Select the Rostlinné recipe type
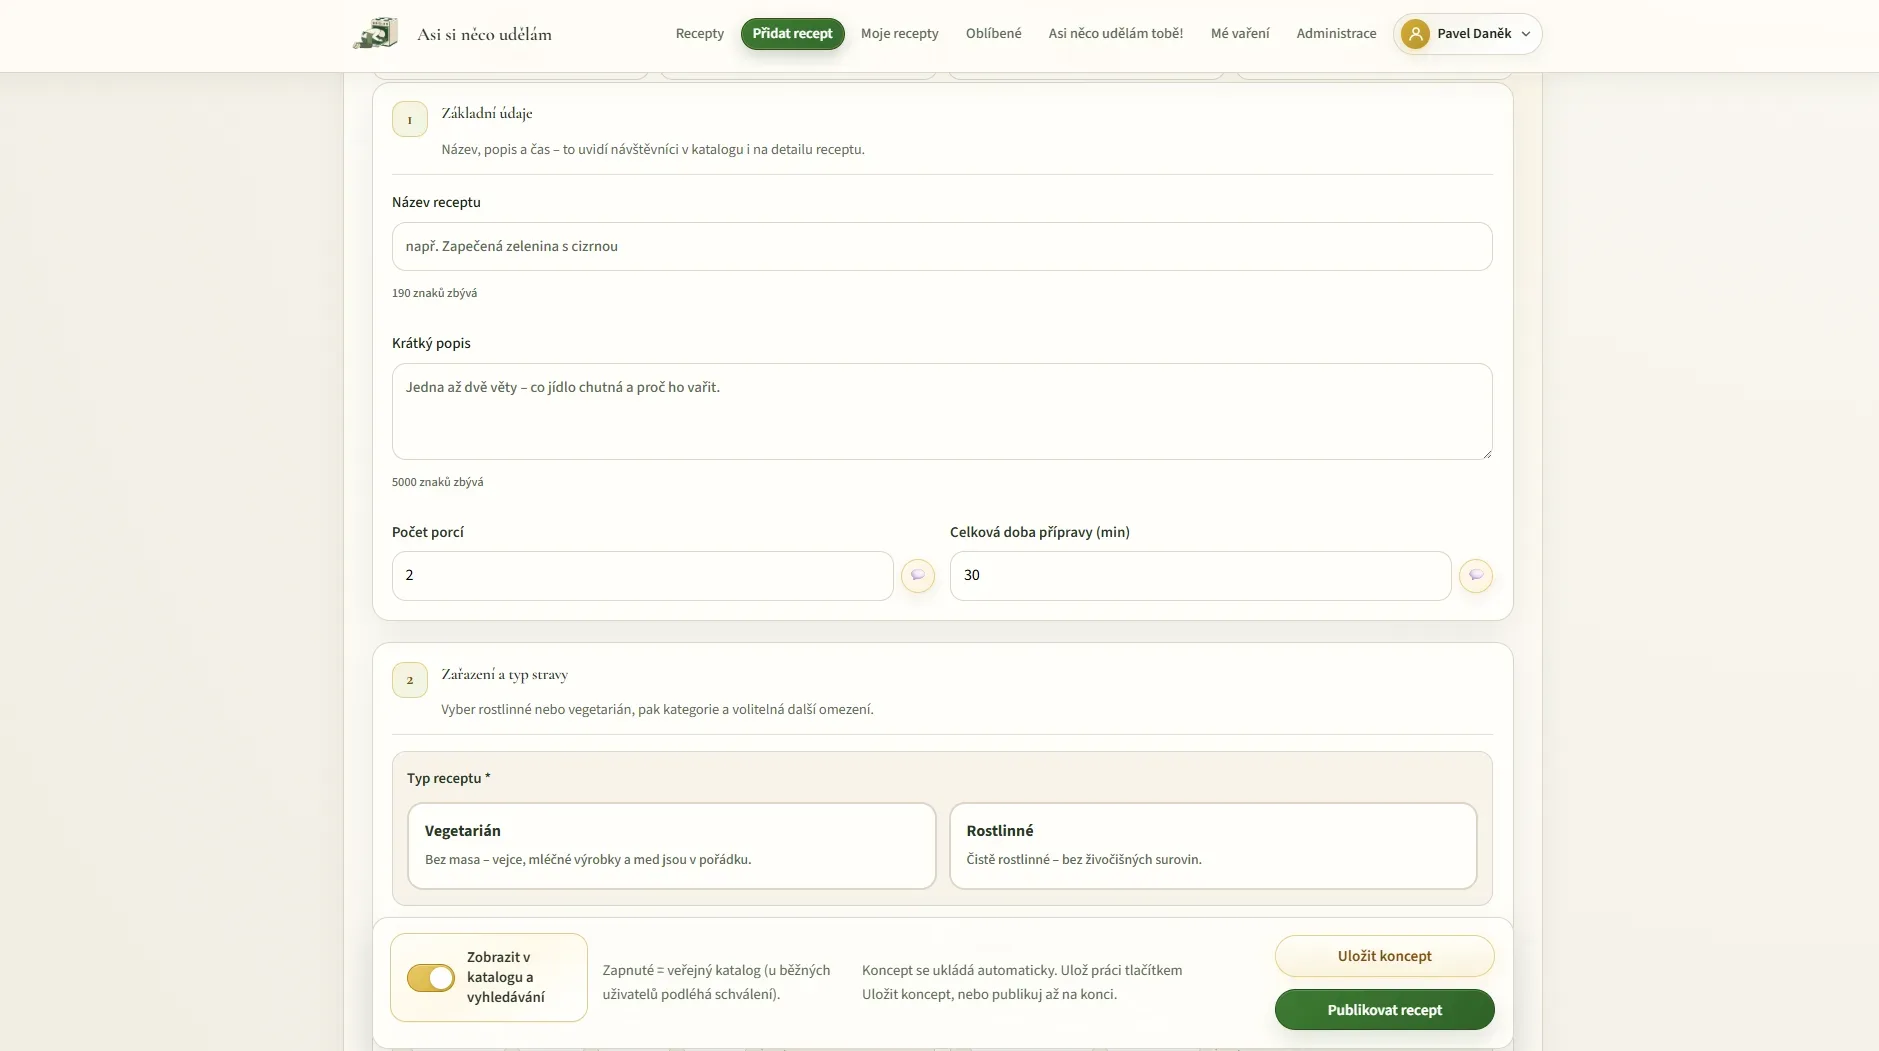The image size is (1879, 1051). click(x=1213, y=845)
